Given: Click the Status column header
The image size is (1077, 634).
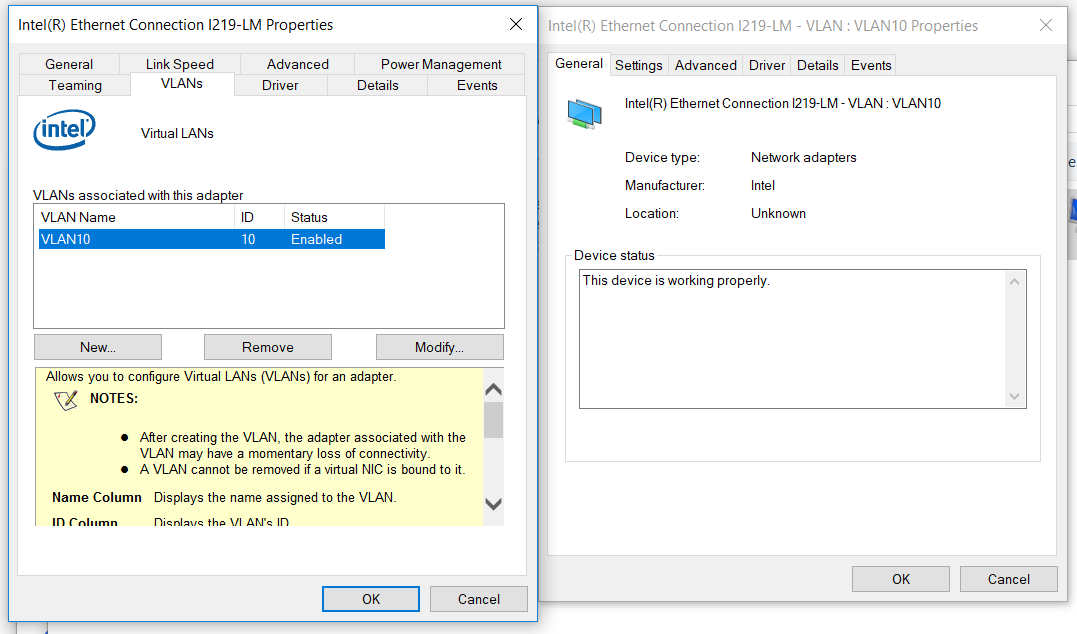Looking at the screenshot, I should [x=333, y=217].
